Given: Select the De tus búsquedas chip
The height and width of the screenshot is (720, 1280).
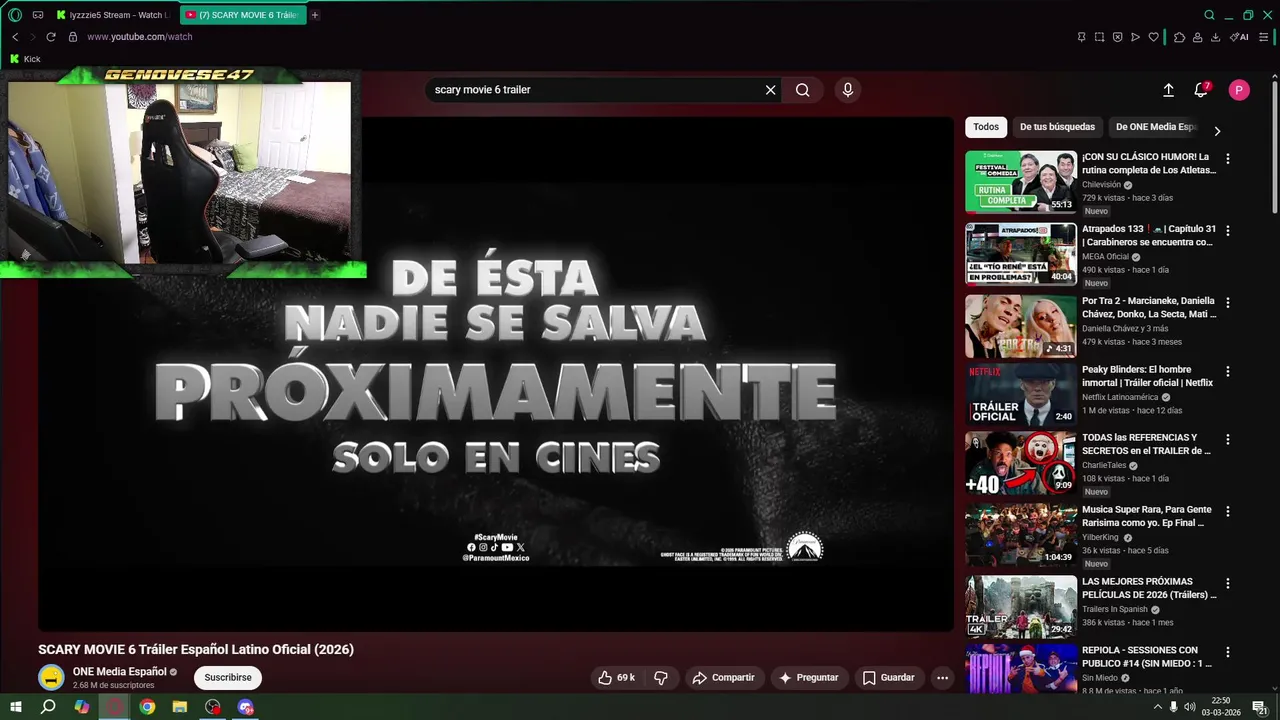Looking at the screenshot, I should point(1057,127).
